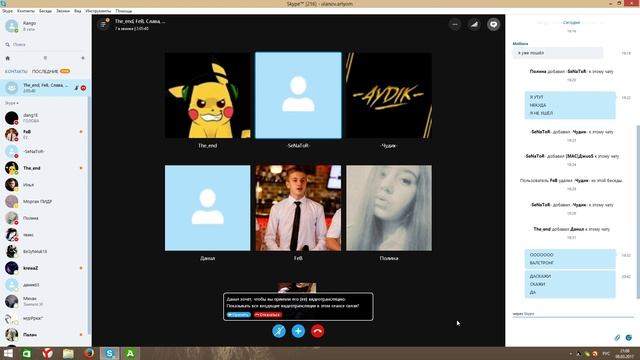Click the Чудик AYDIK logo tile
This screenshot has width=640, height=360.
pos(389,95)
